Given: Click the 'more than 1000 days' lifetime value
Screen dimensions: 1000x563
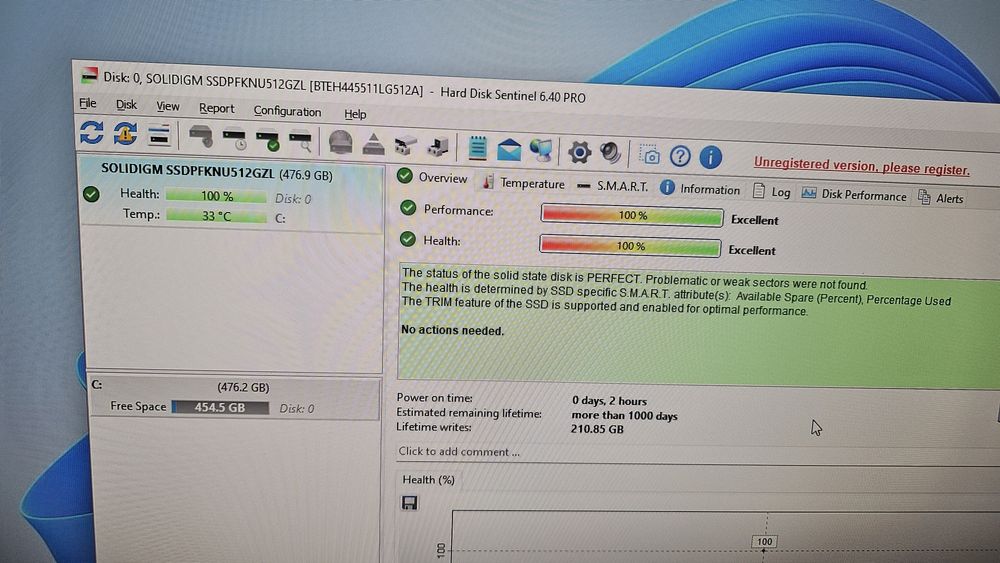Looking at the screenshot, I should point(624,416).
